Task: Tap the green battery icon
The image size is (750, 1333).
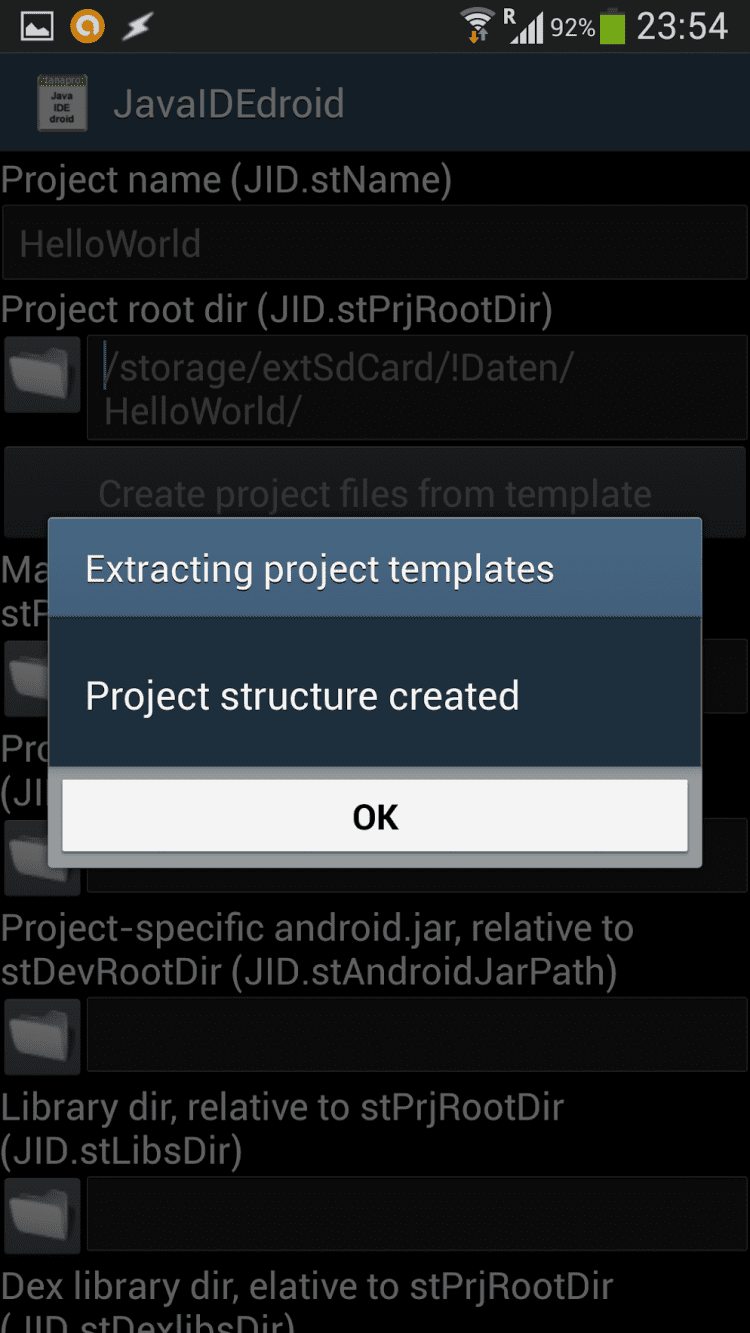Action: point(612,26)
